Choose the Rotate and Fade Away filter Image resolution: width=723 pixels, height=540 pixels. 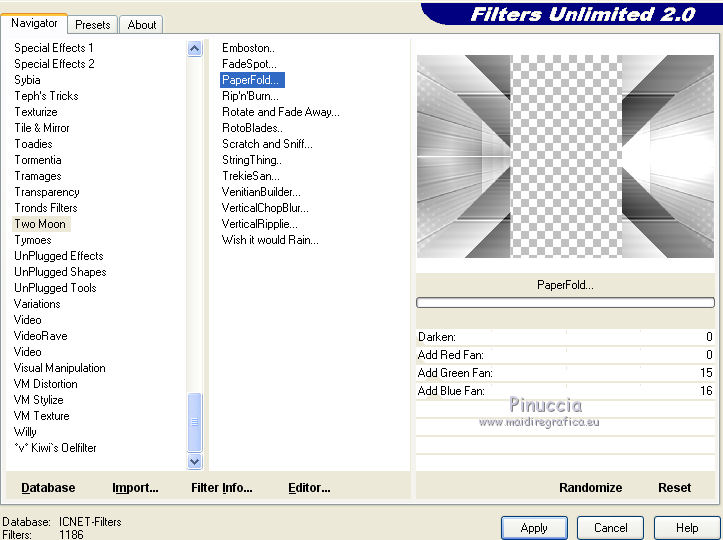pos(280,112)
